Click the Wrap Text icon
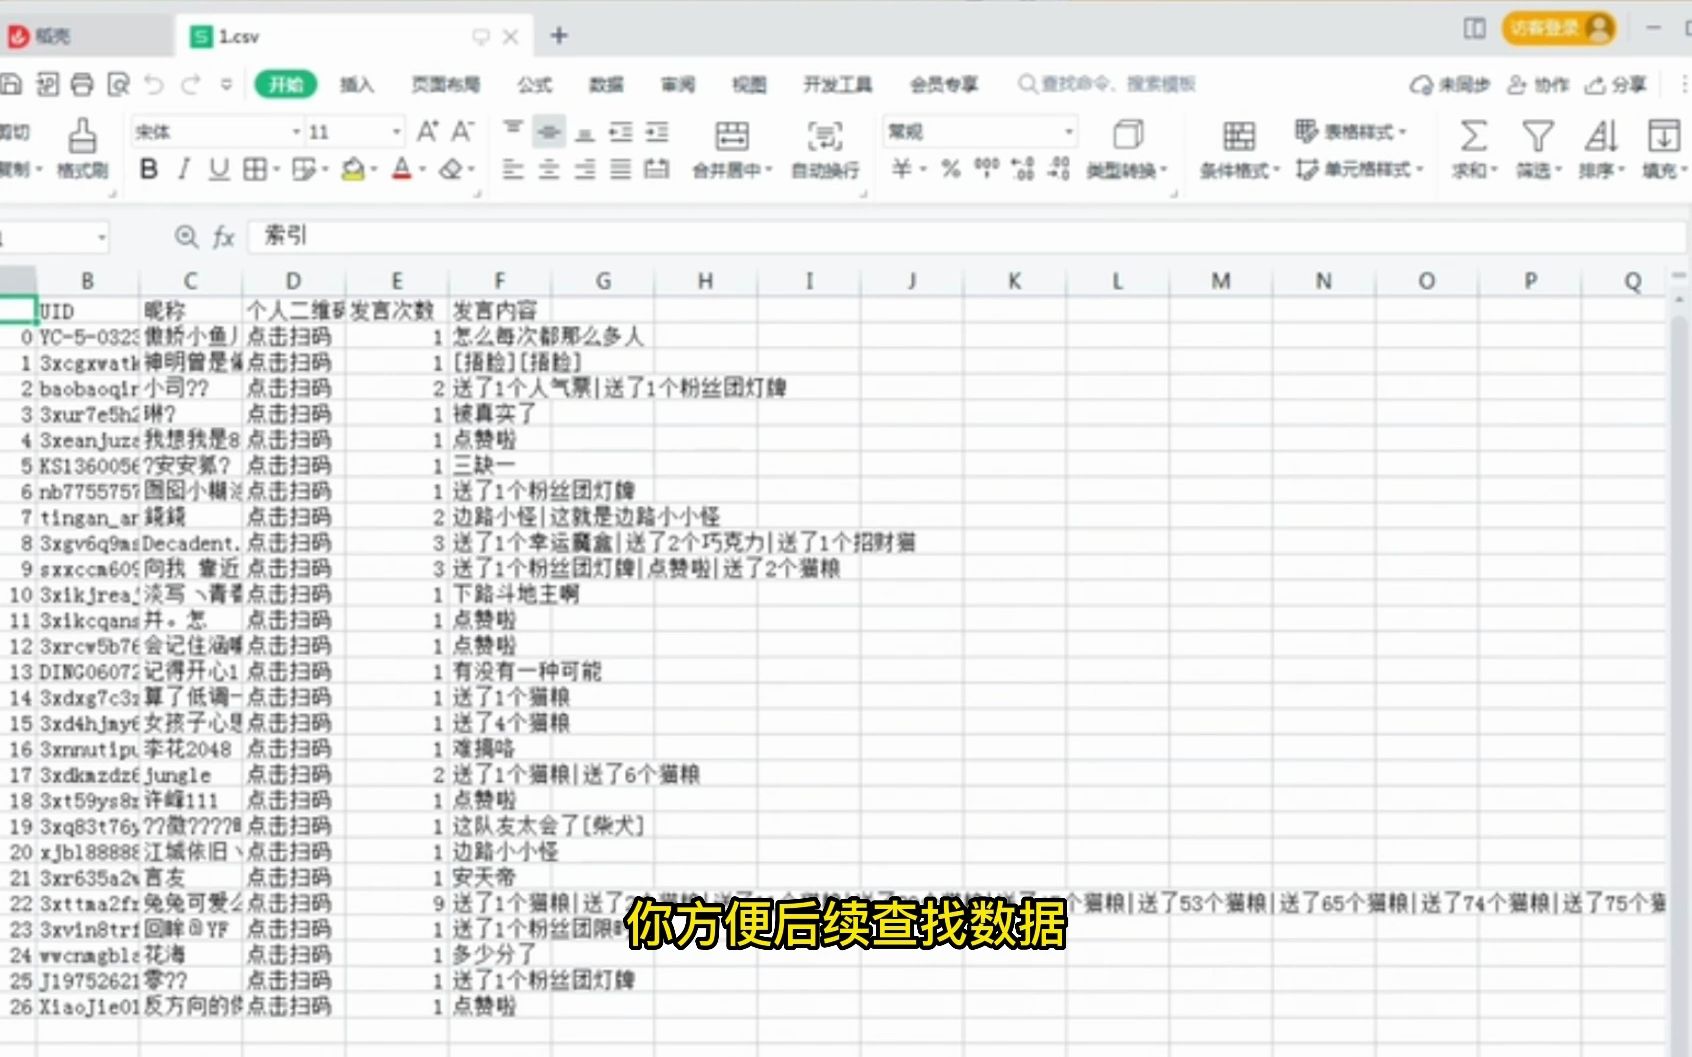The width and height of the screenshot is (1692, 1057). [825, 135]
